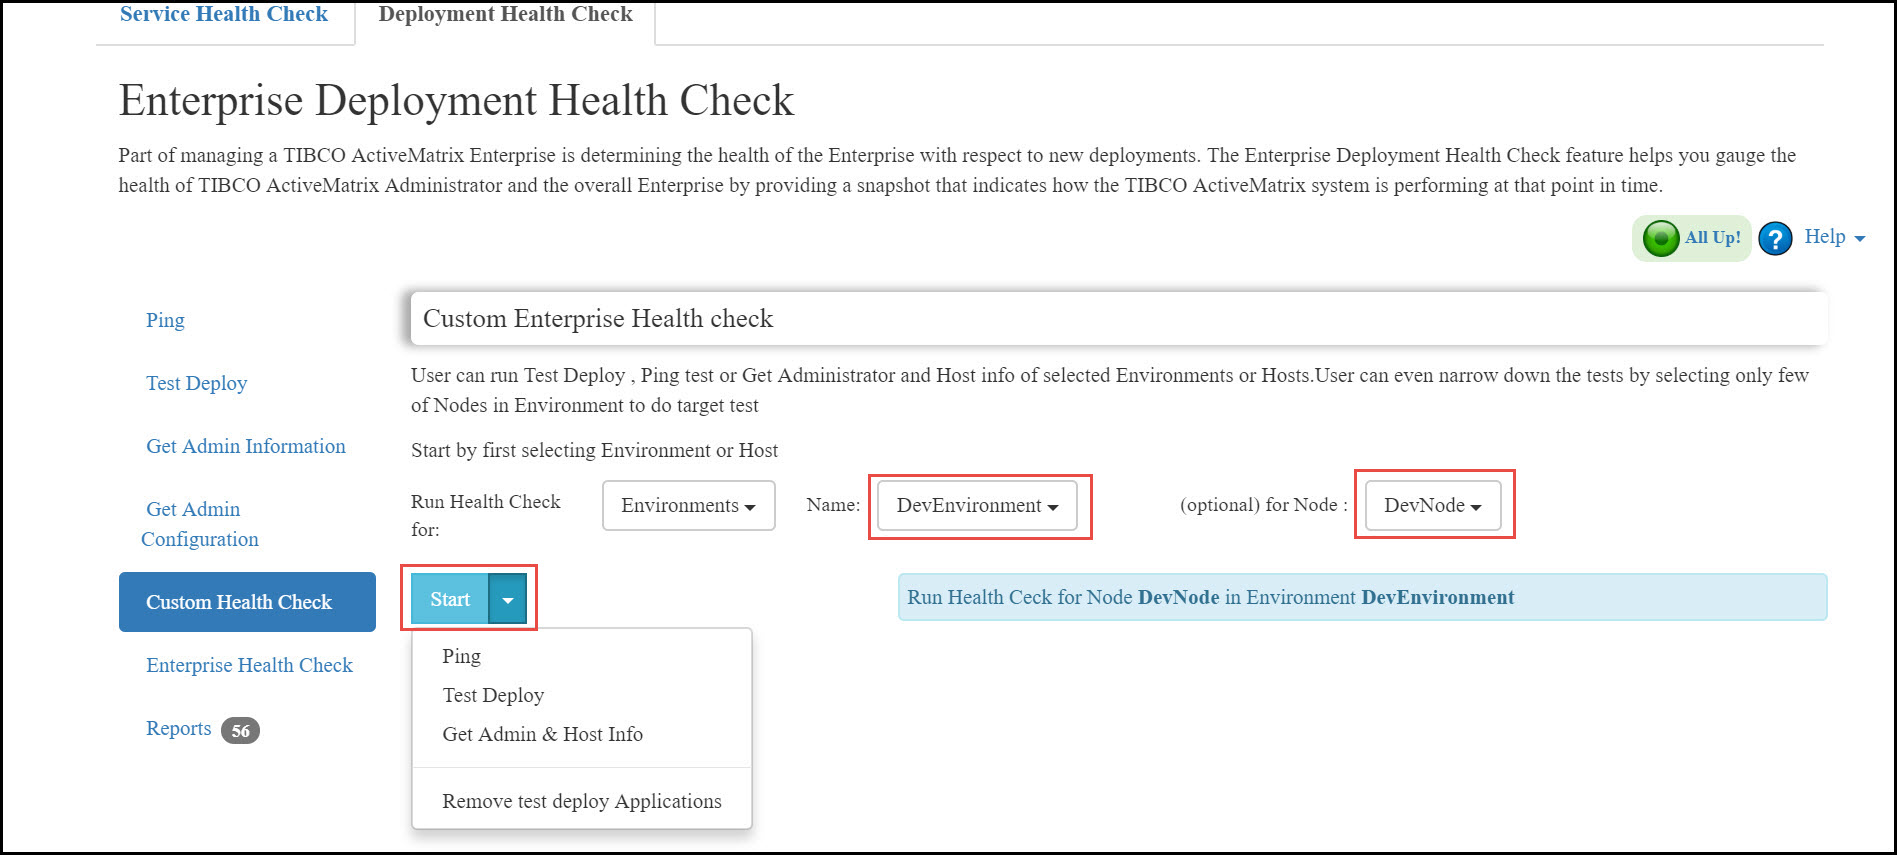
Task: Toggle the Start button dropdown caret
Action: click(x=508, y=599)
